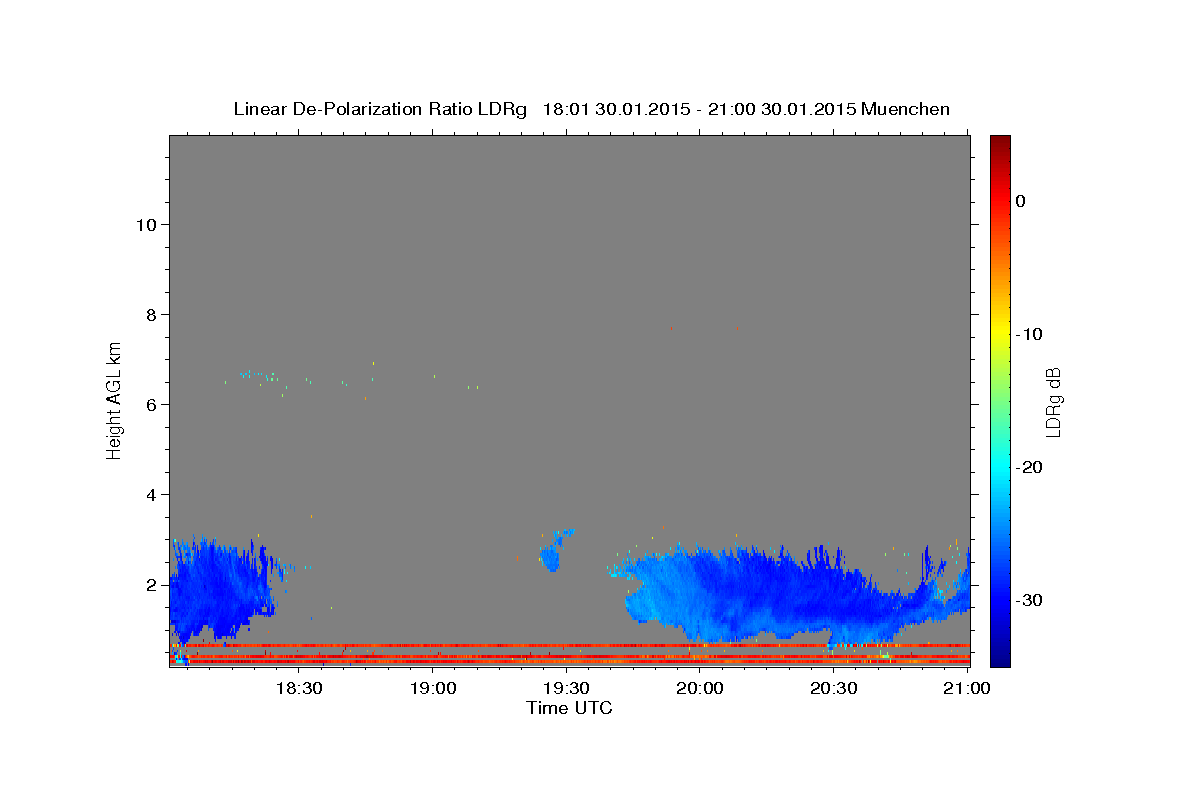This screenshot has width=1200, height=800.
Task: Click the dark red top of colorbar
Action: click(x=1000, y=143)
